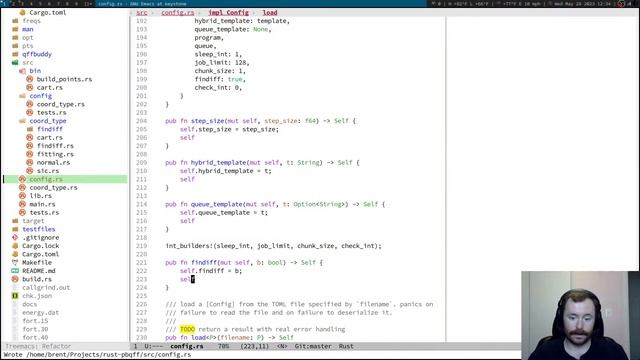The width and height of the screenshot is (640, 360).
Task: Open fort.30 in the tree
Action: point(35,329)
